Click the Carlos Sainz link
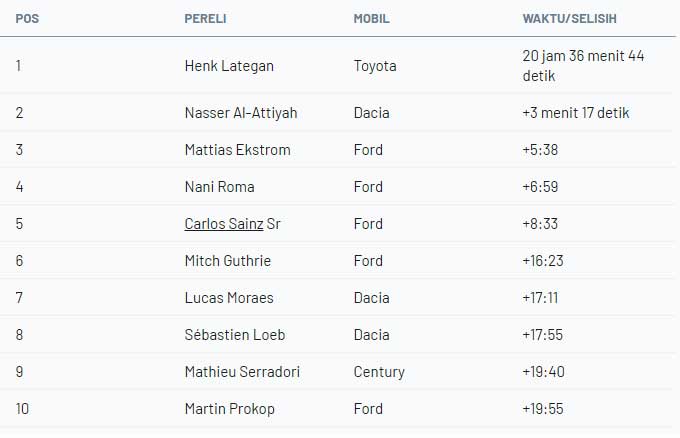 point(217,224)
